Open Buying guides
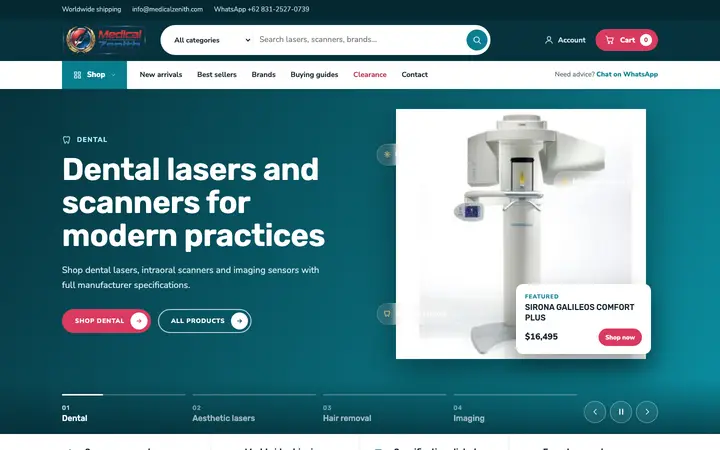This screenshot has height=450, width=720. 314,74
